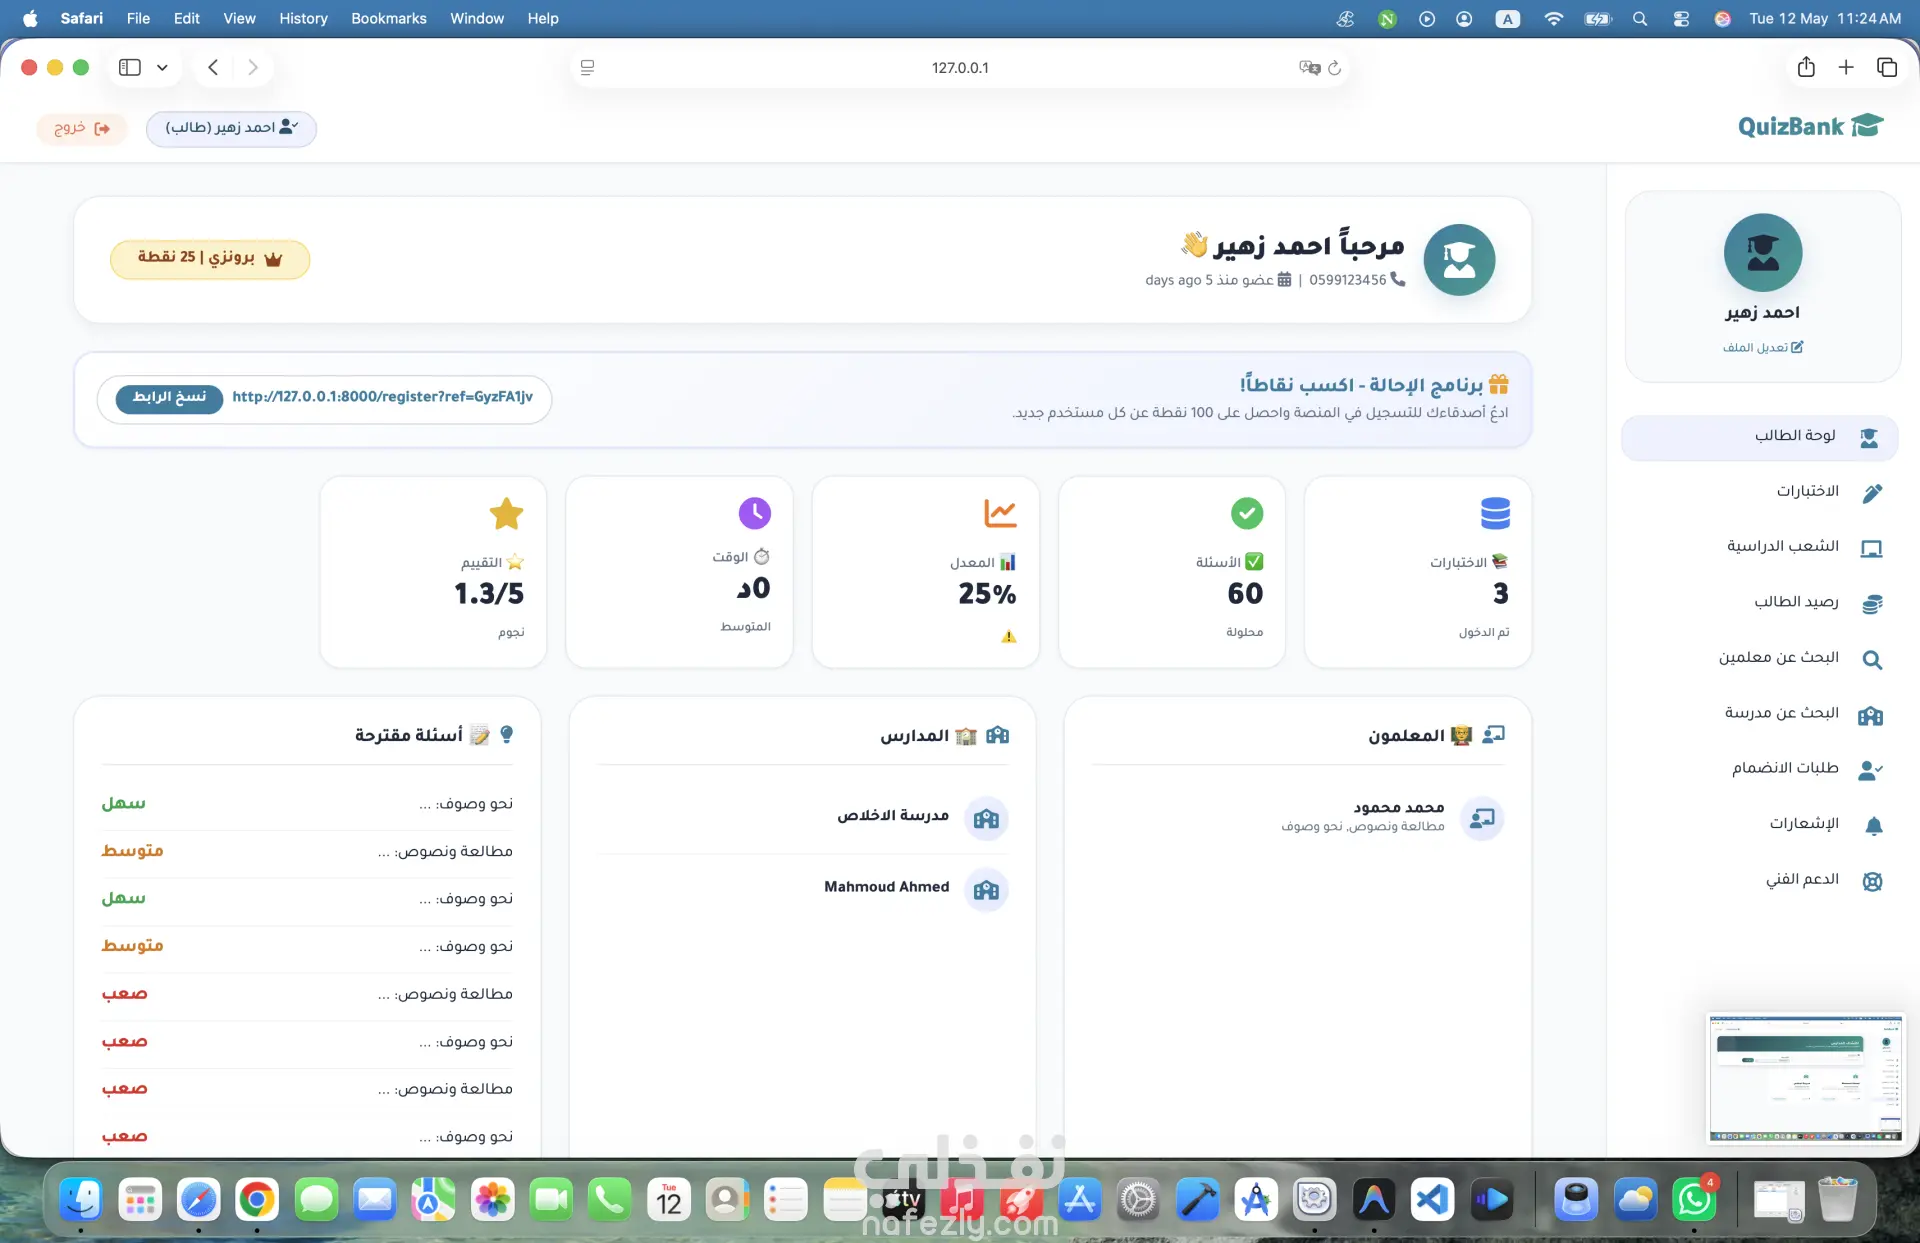1920x1243 pixels.
Task: Click the school icon beside Mahmoud Ahmed
Action: point(987,890)
